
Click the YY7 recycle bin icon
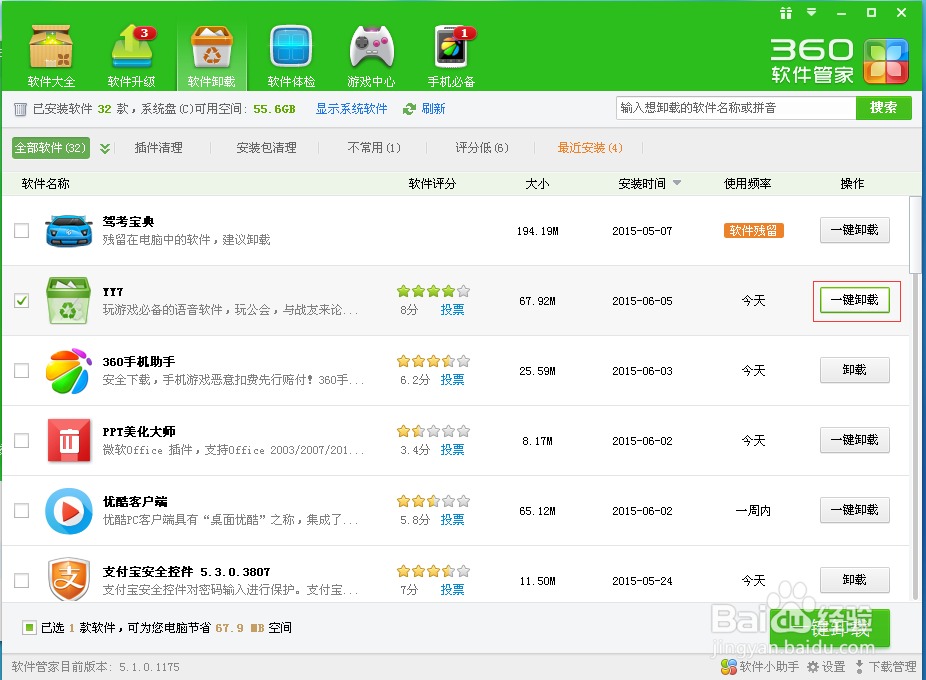tap(69, 301)
